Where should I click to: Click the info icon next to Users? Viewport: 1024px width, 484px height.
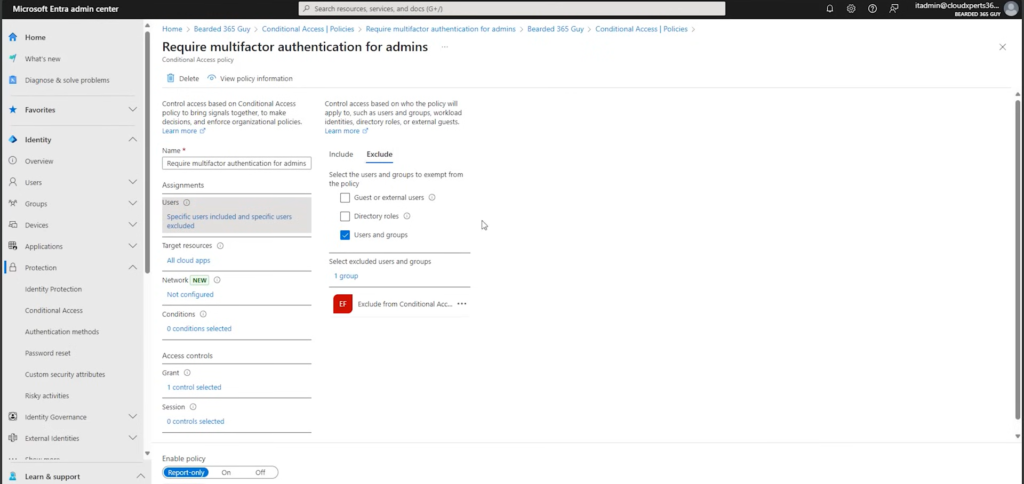click(187, 202)
